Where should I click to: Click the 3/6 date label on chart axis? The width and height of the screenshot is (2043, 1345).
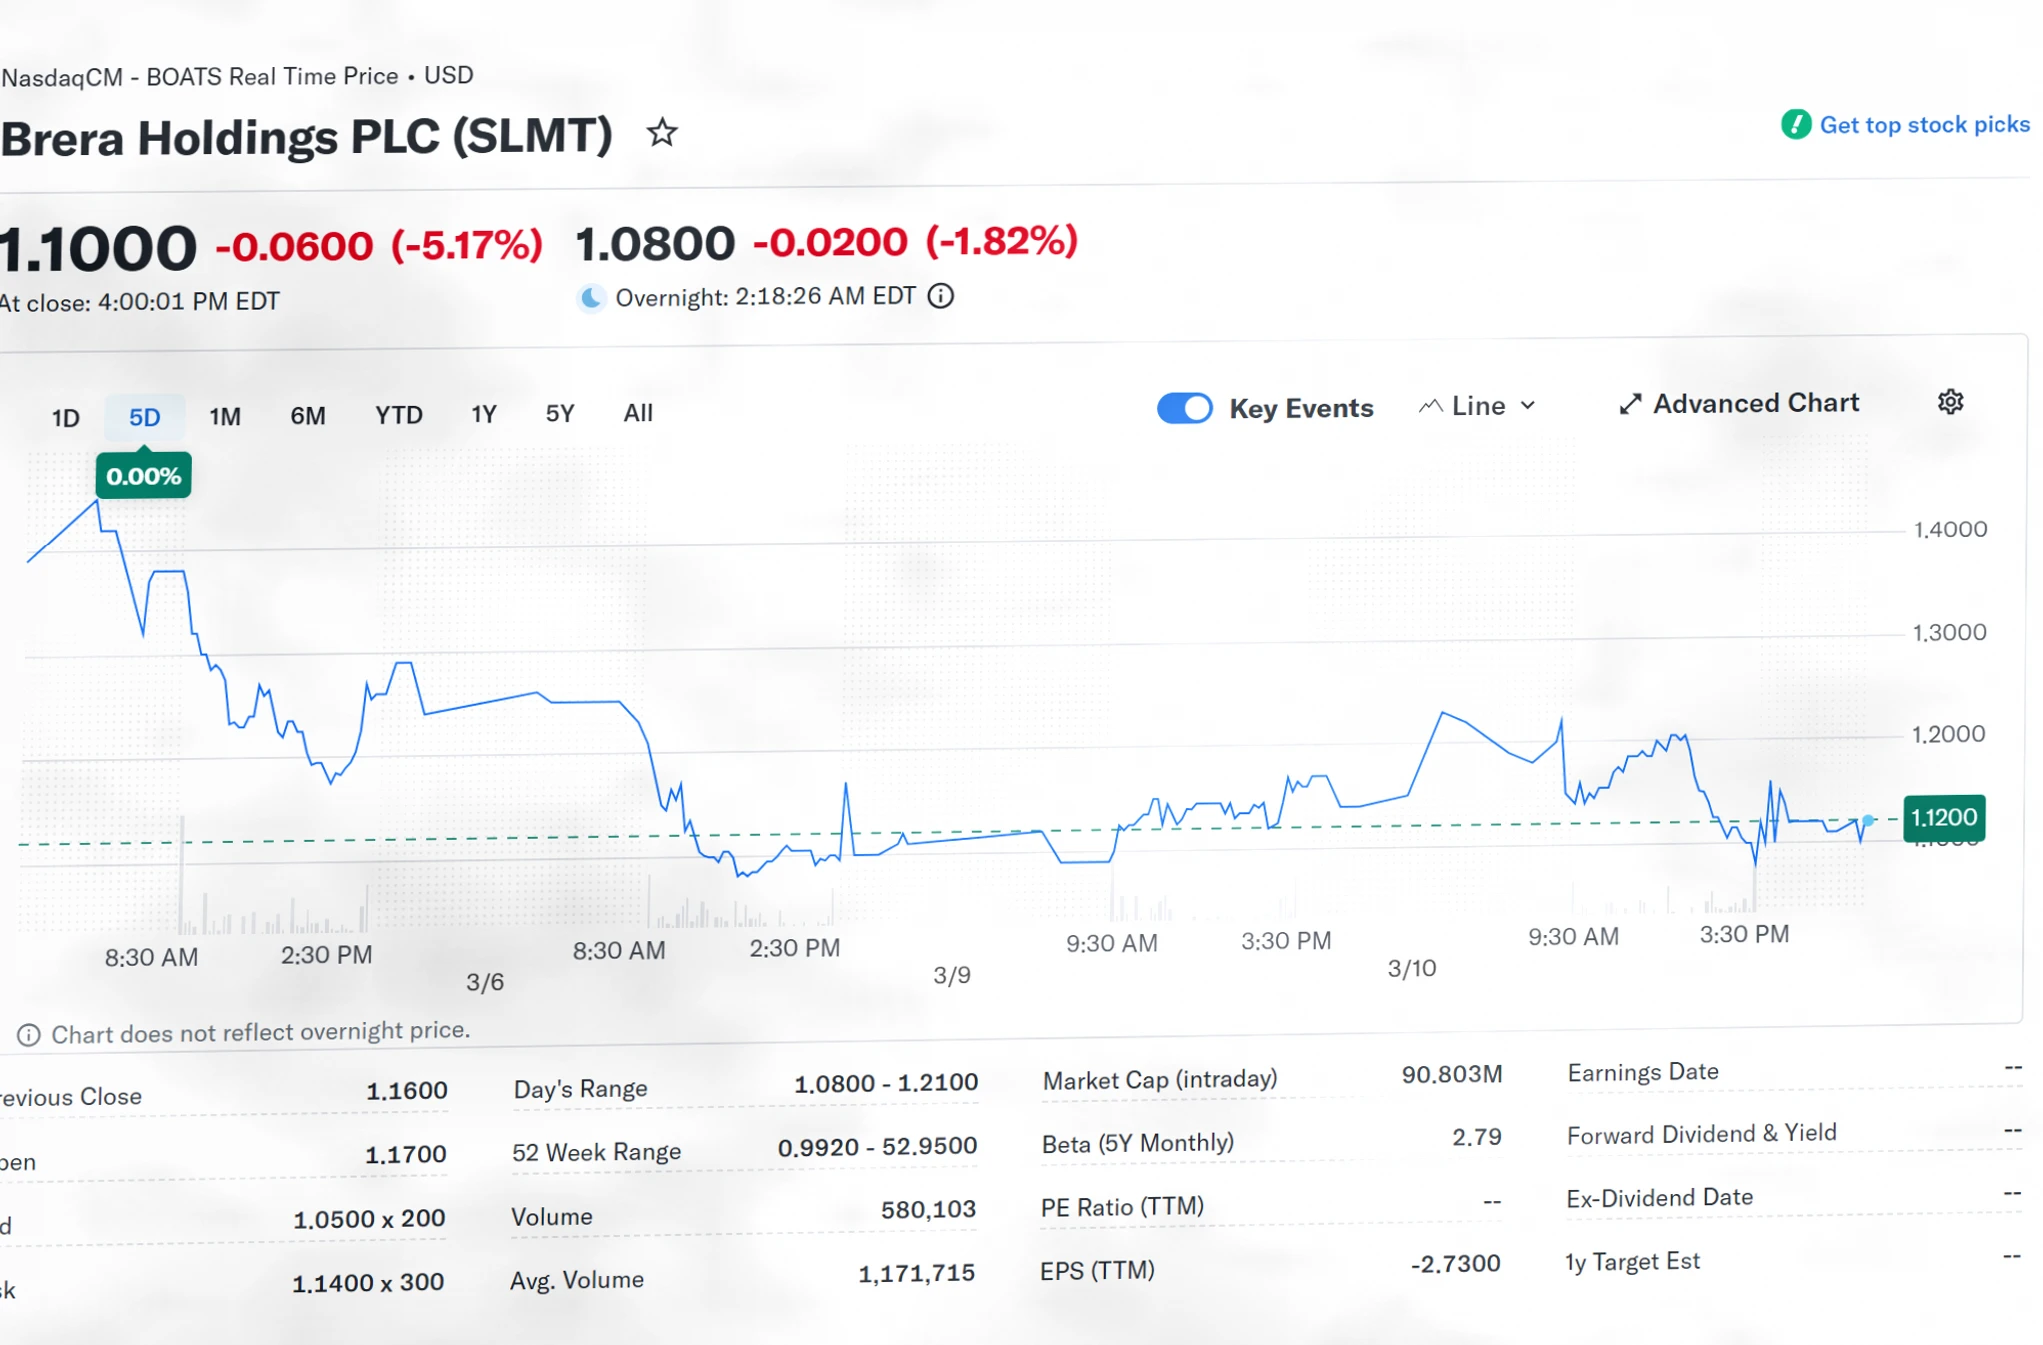(x=485, y=982)
